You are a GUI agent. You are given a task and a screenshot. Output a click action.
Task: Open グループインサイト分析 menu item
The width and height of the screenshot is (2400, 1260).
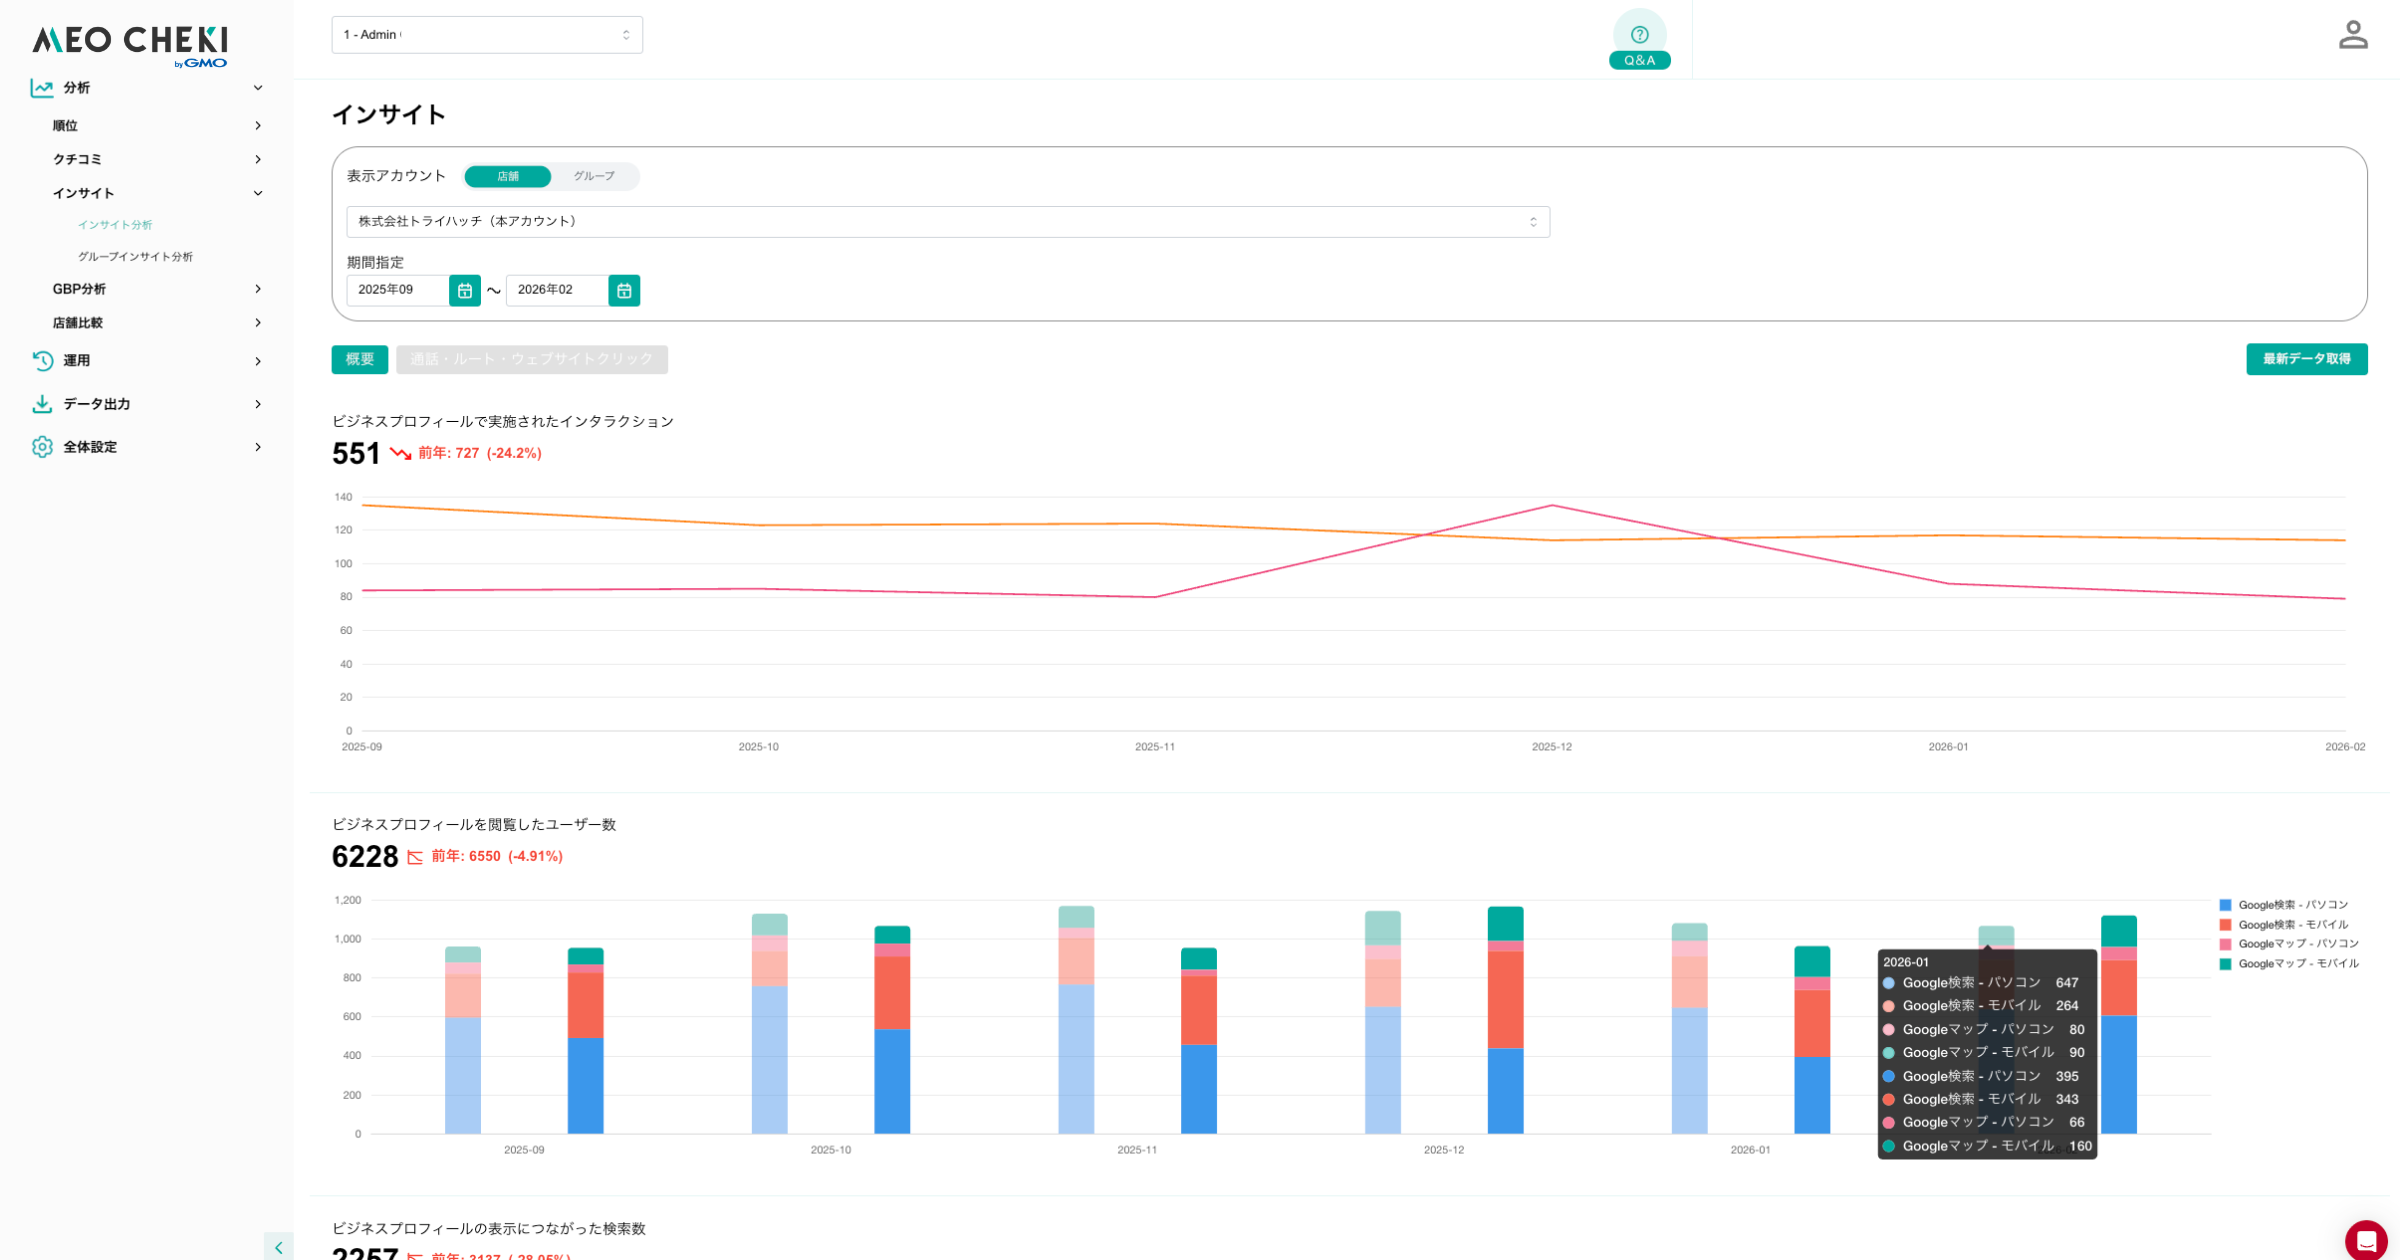(135, 257)
